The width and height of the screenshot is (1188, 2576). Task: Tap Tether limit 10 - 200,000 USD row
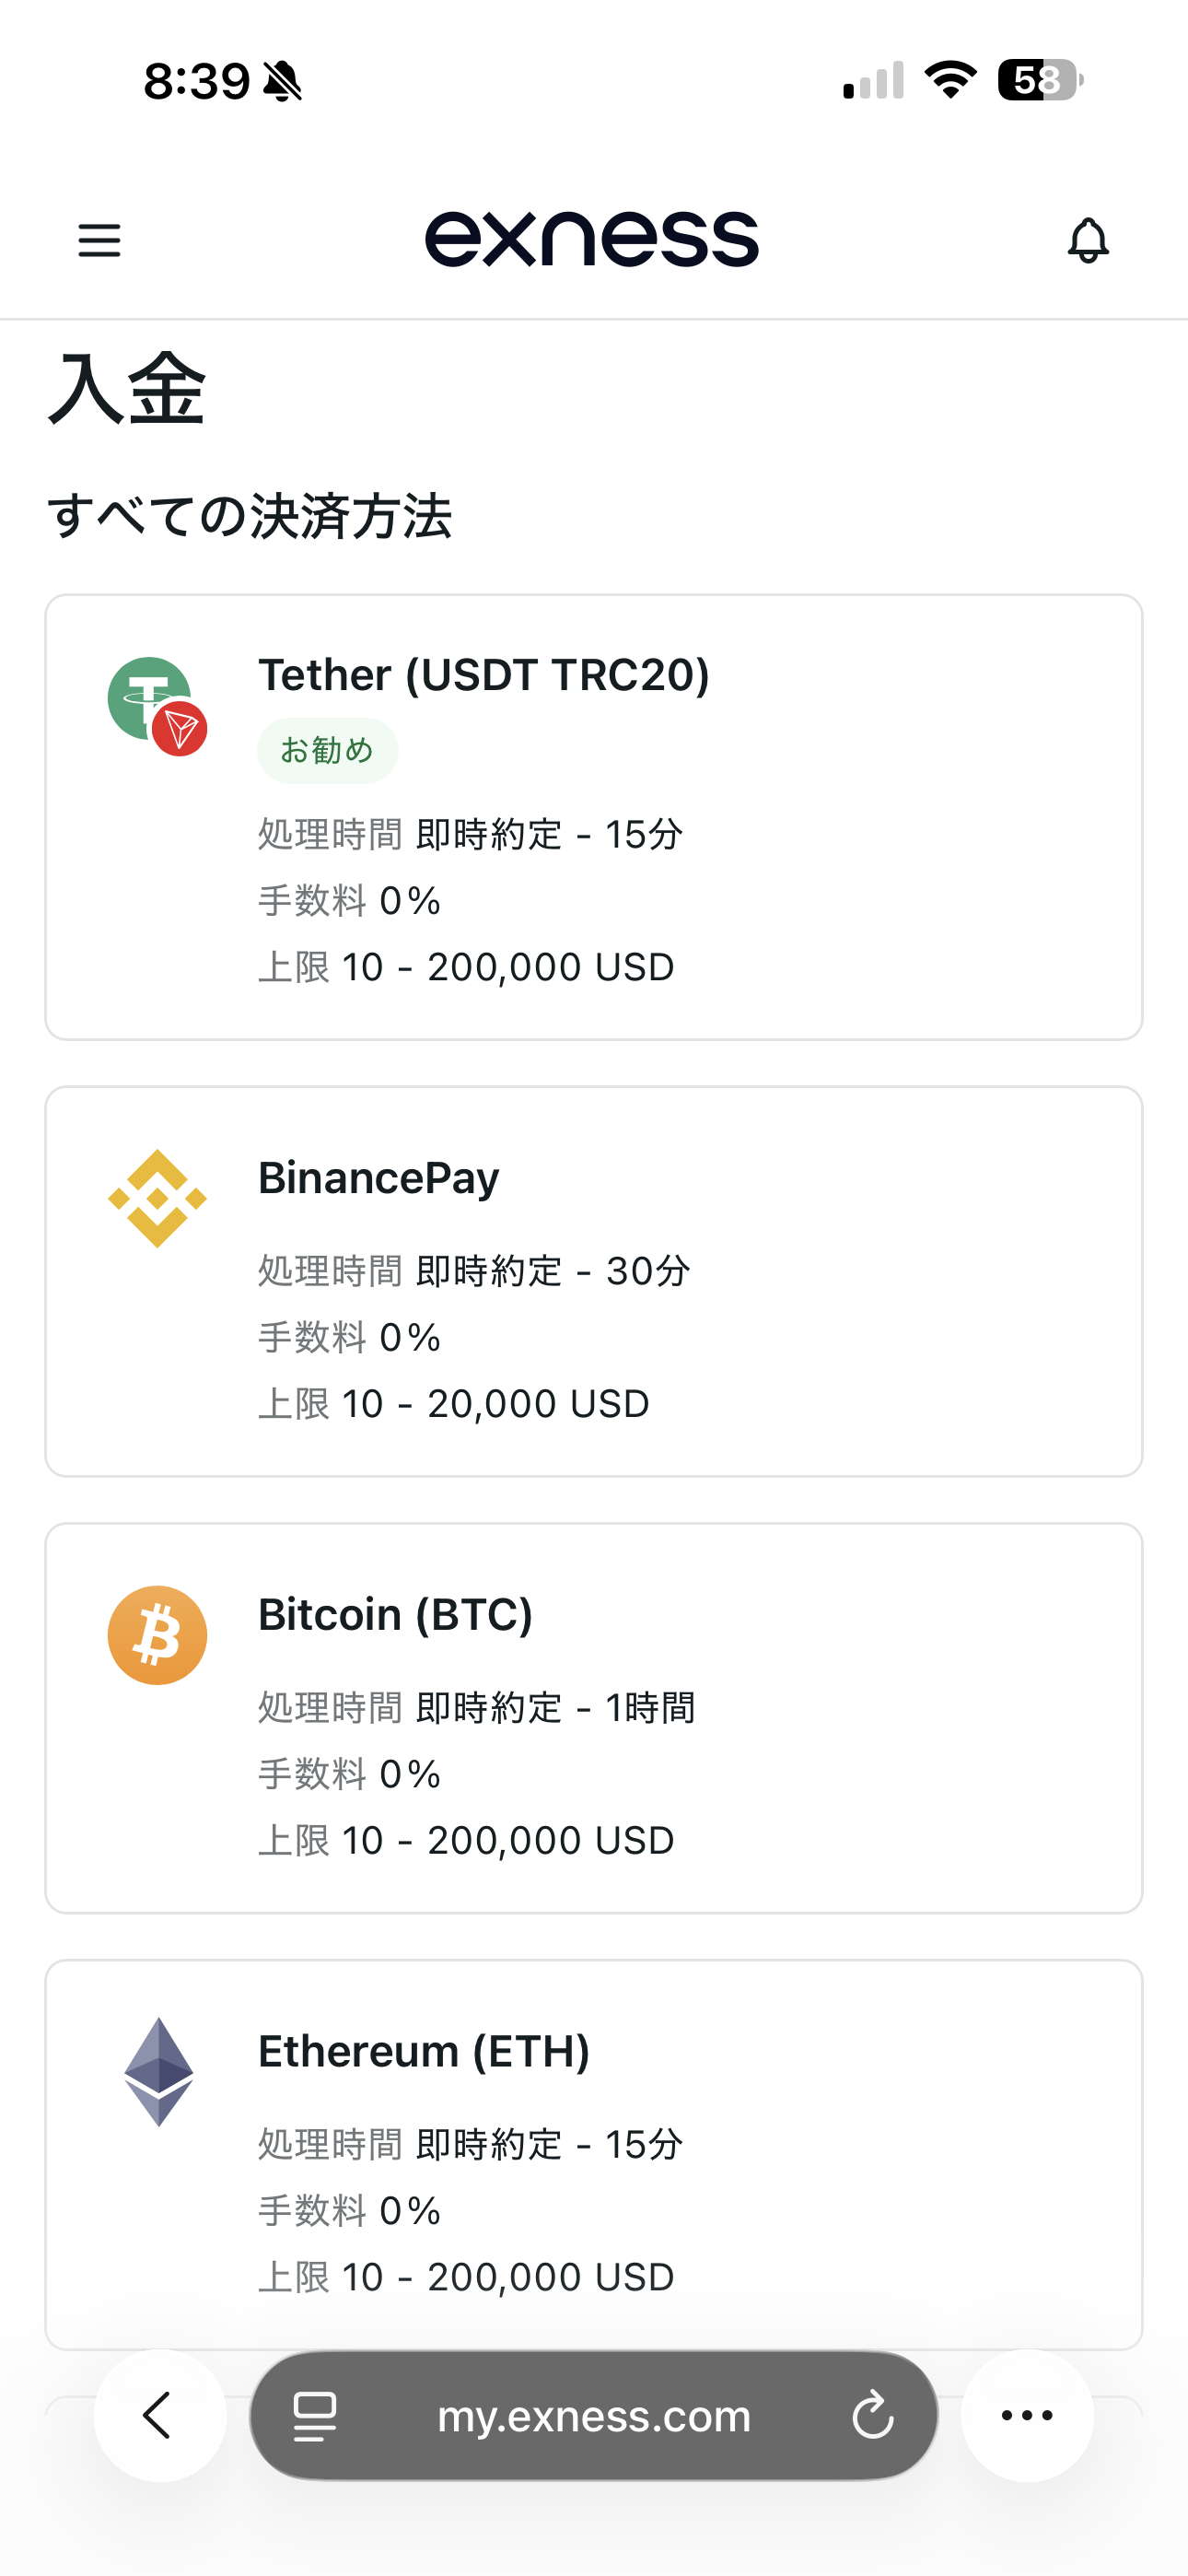coord(466,967)
